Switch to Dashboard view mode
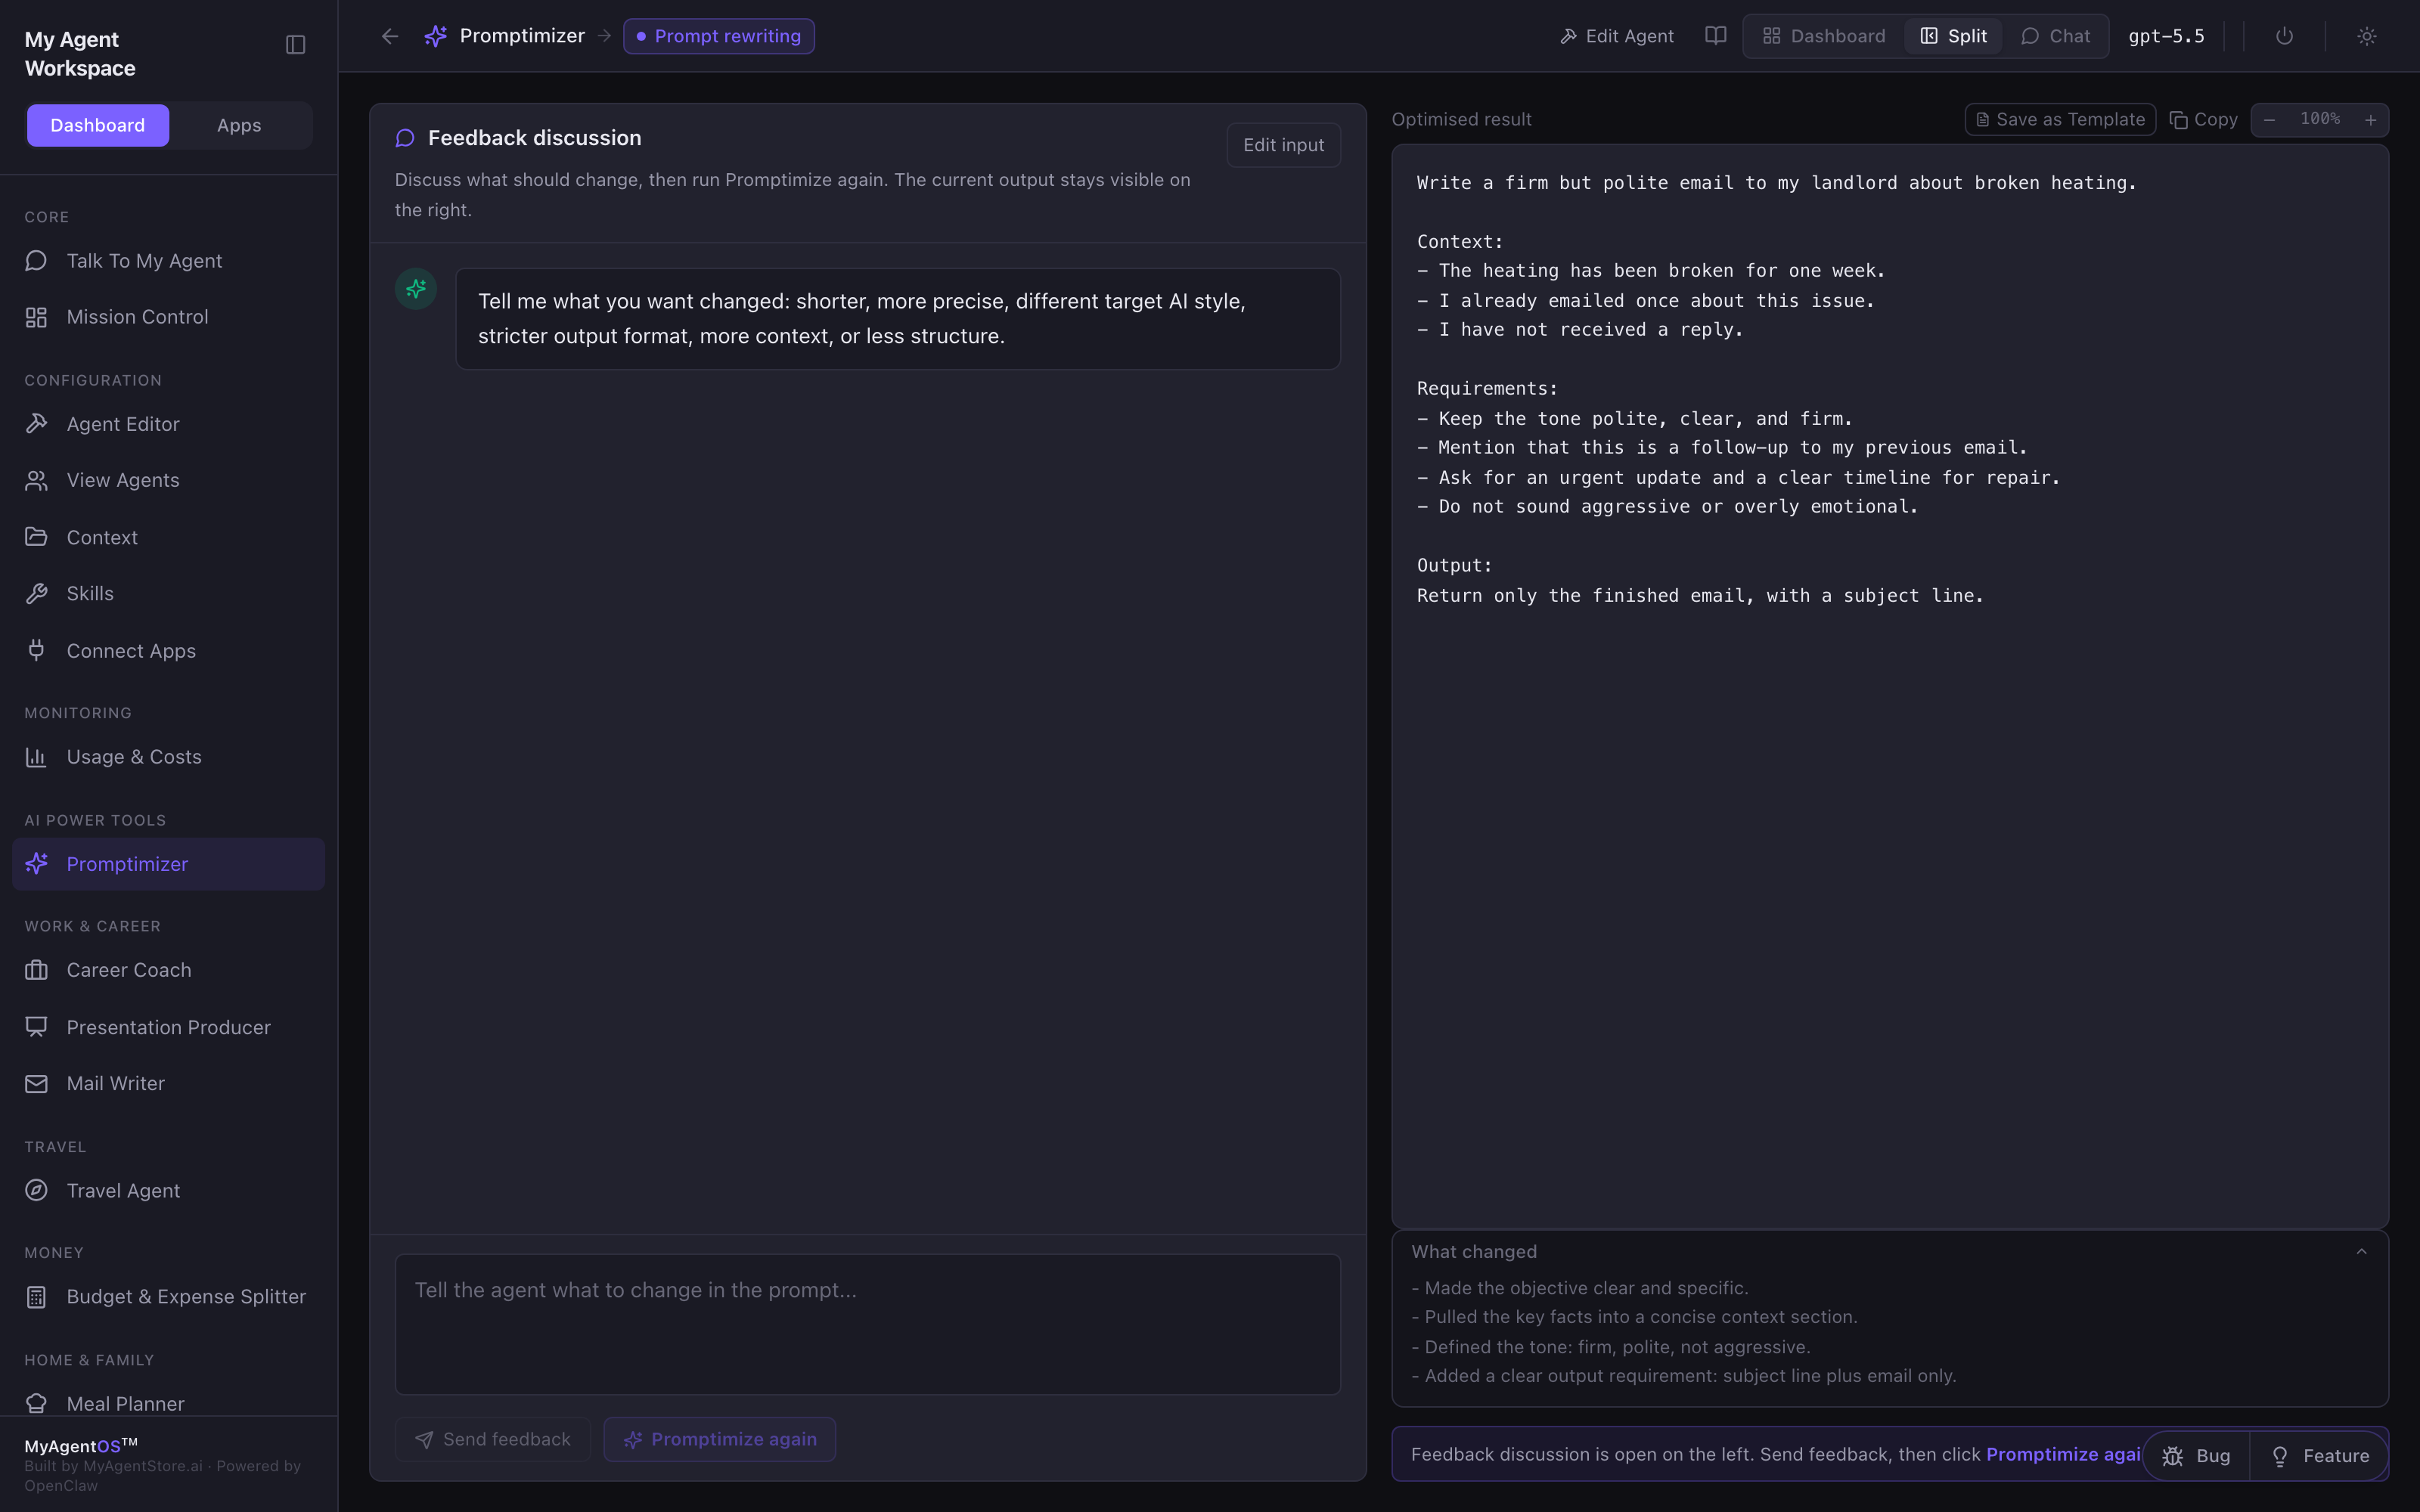Viewport: 2420px width, 1512px height. 1824,36
